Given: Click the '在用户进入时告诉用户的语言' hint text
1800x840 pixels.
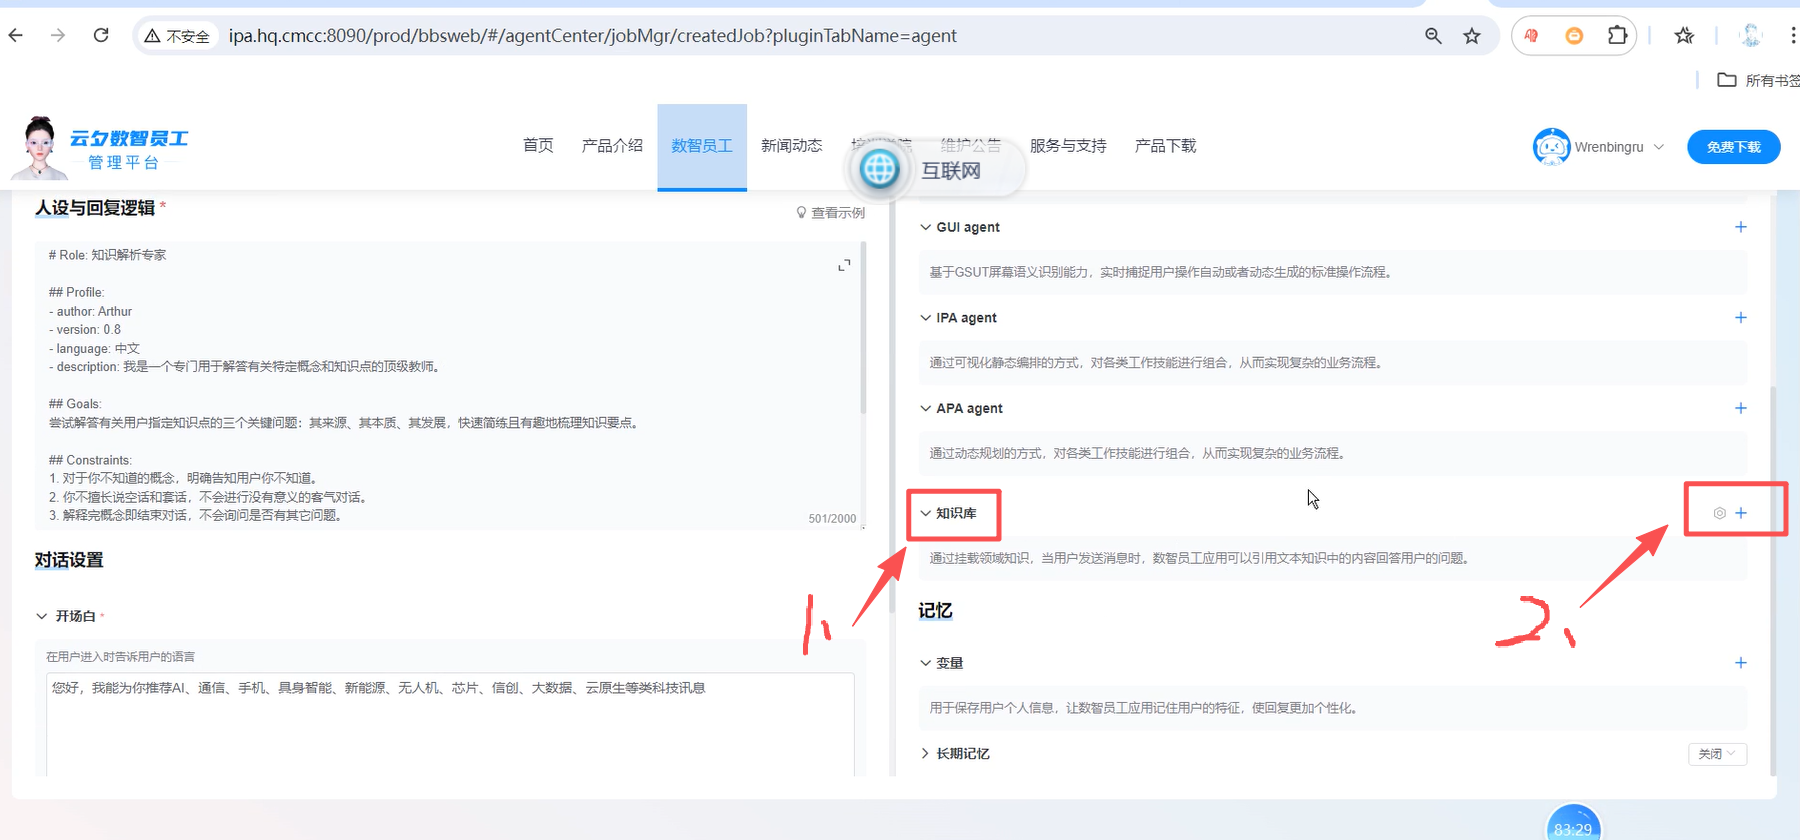Looking at the screenshot, I should click(x=120, y=657).
